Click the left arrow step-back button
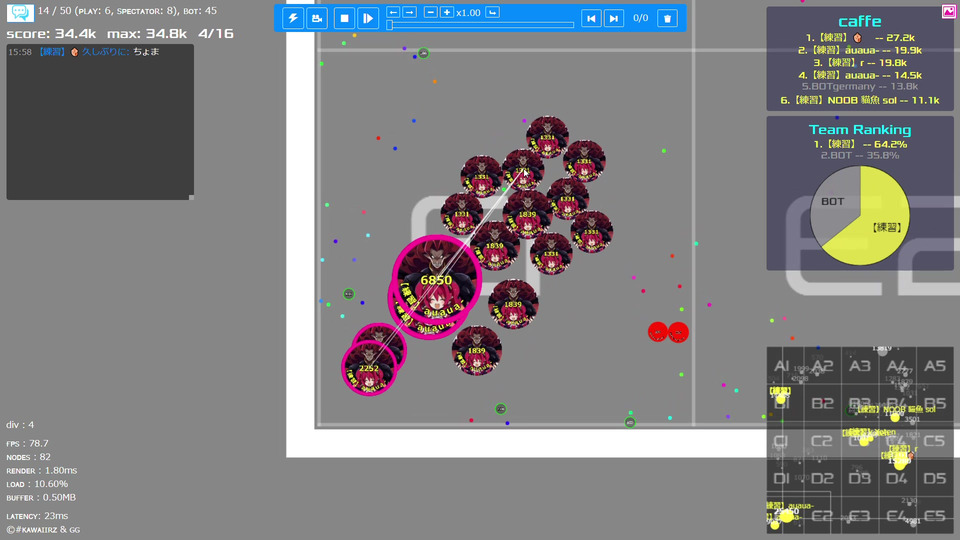 point(393,12)
